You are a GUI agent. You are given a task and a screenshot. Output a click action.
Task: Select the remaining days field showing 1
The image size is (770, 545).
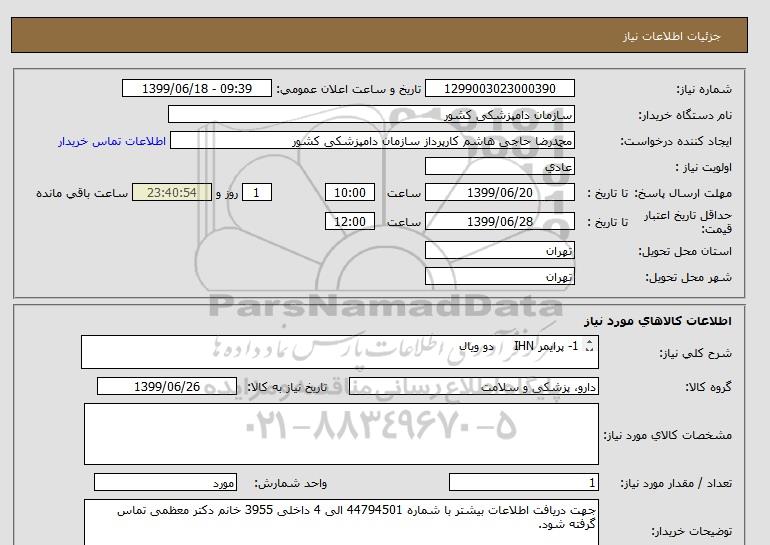pos(257,192)
